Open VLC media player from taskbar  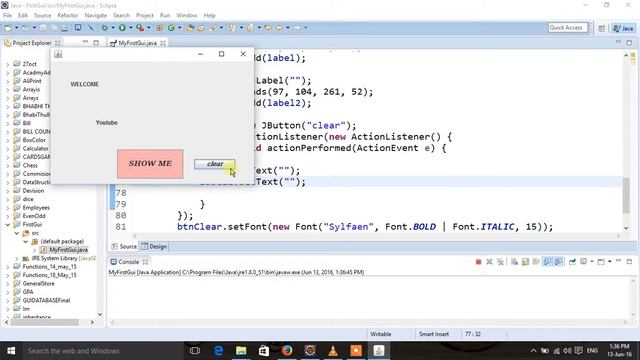pos(333,351)
